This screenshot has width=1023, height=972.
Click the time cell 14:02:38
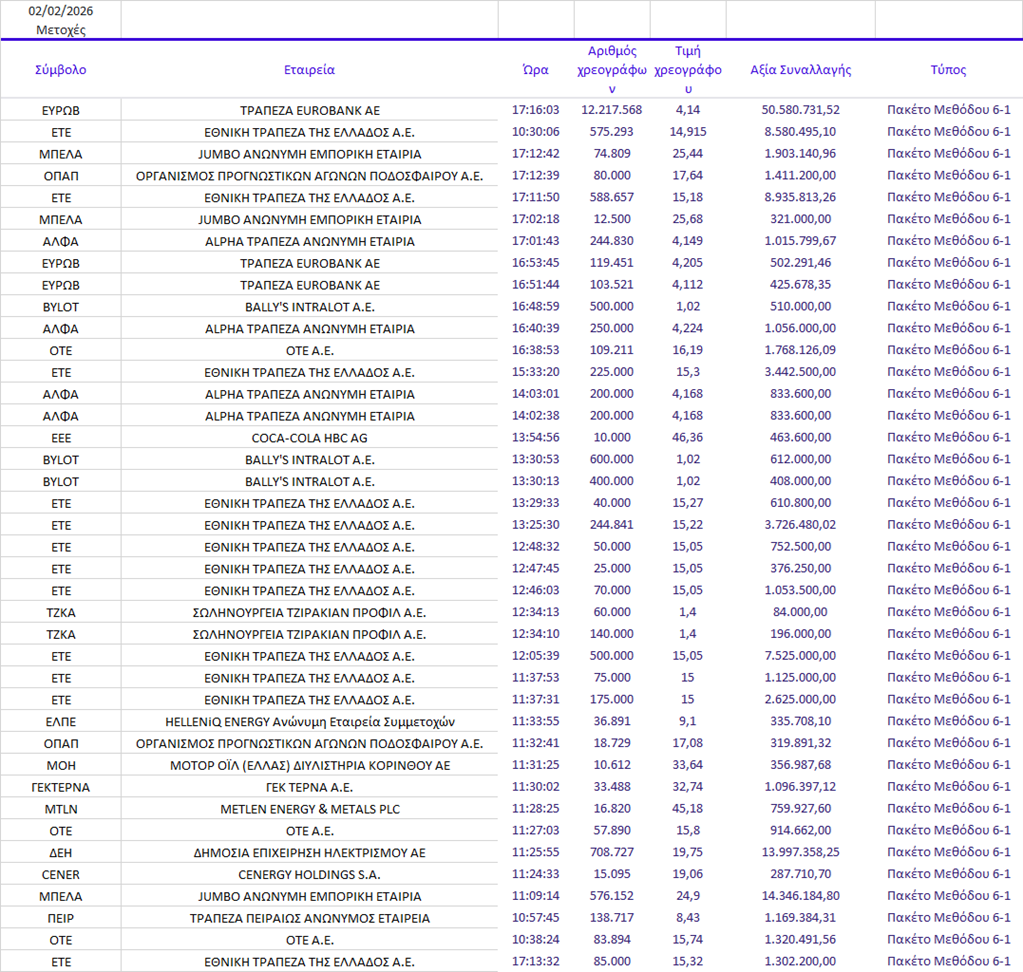pyautogui.click(x=536, y=416)
